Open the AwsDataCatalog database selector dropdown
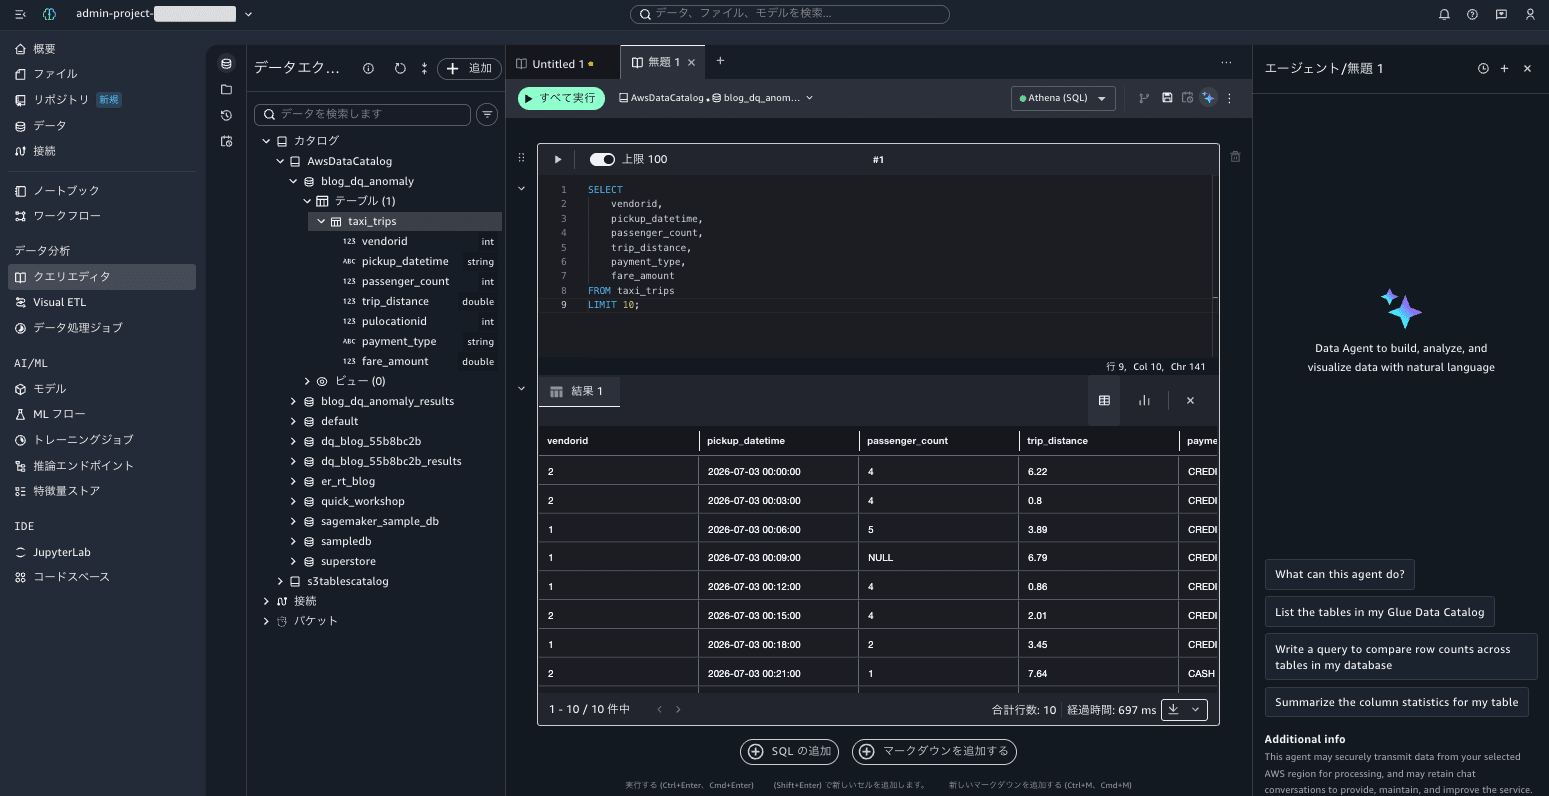The height and width of the screenshot is (796, 1549). pos(716,98)
